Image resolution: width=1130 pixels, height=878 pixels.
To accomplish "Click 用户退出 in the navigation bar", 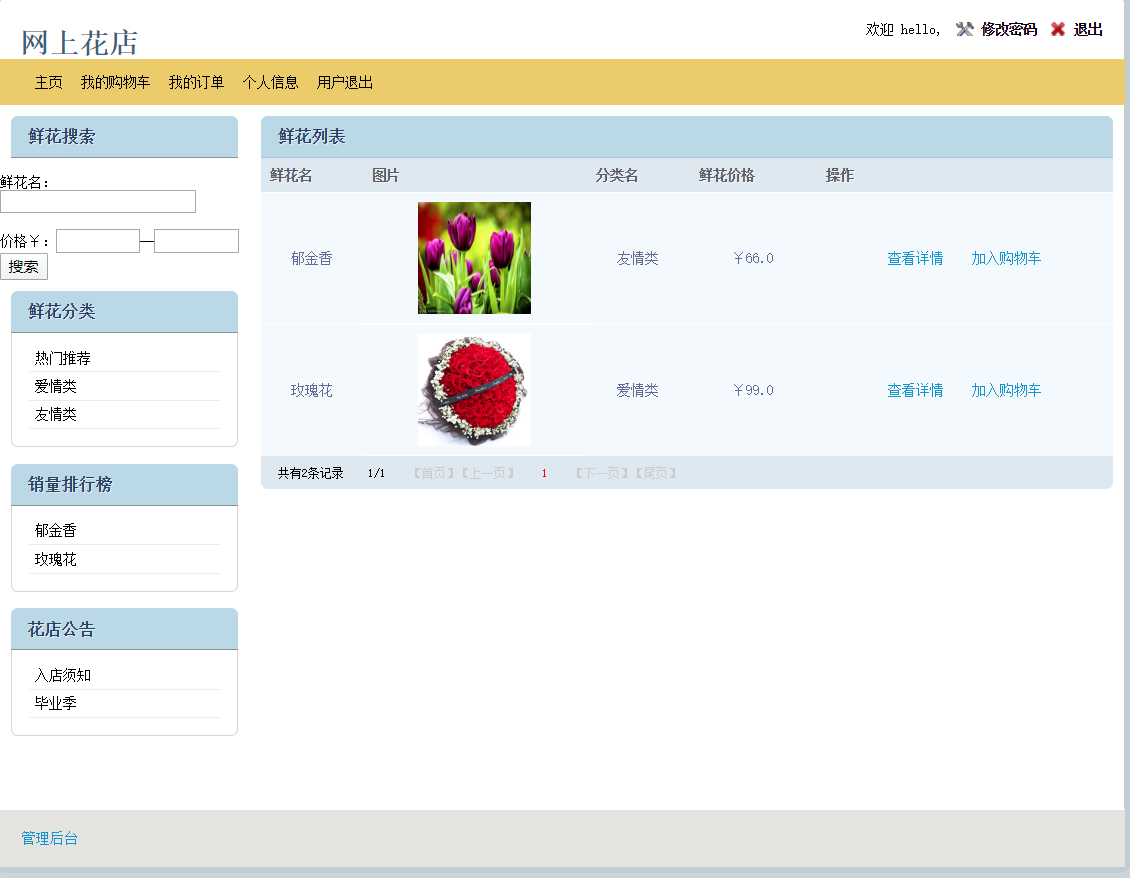I will click(344, 82).
